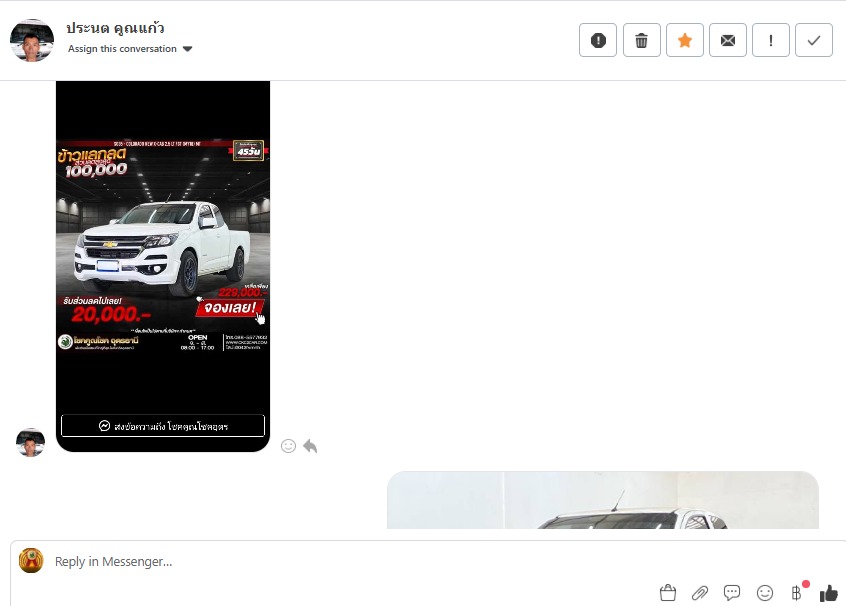Mark conversation done with checkmark

pyautogui.click(x=814, y=40)
